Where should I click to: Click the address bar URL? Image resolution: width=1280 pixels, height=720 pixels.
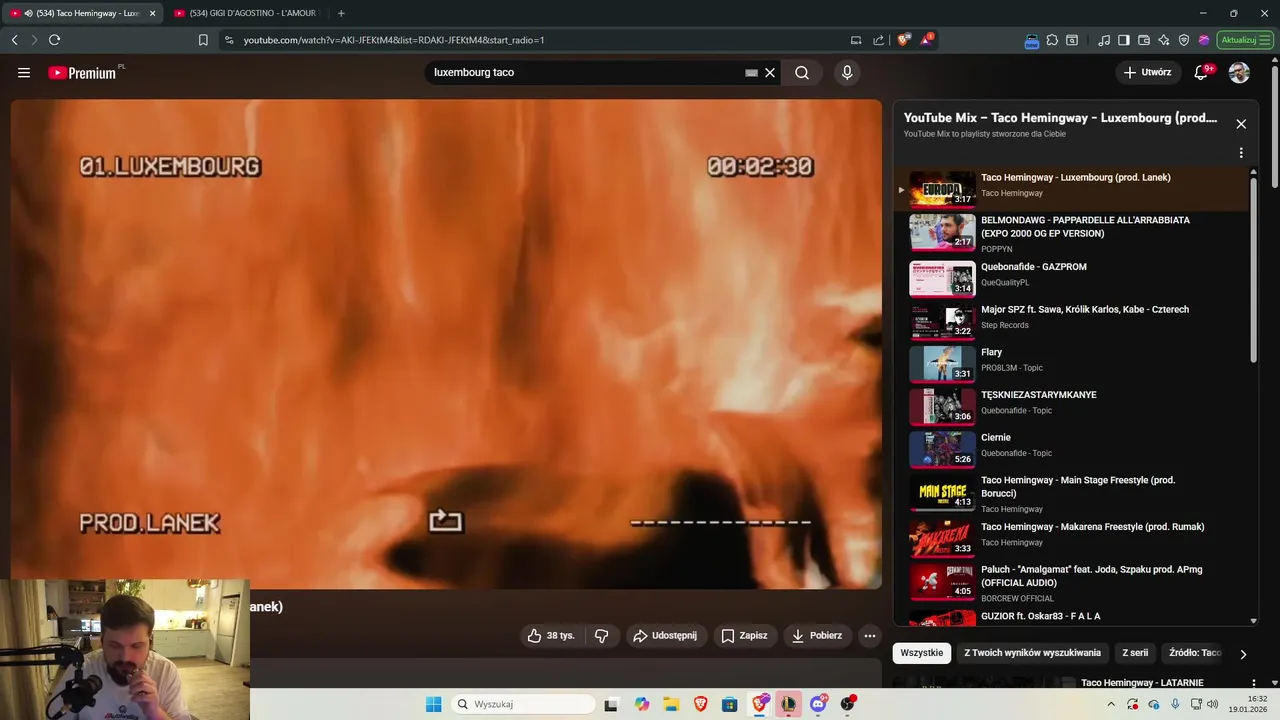[394, 40]
